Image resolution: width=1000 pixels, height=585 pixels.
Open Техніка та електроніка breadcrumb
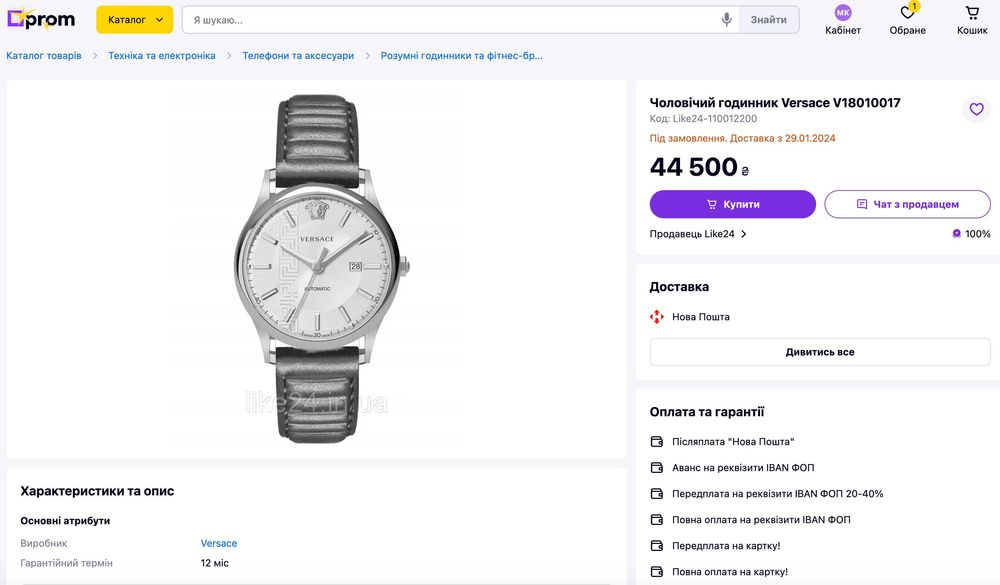point(162,56)
